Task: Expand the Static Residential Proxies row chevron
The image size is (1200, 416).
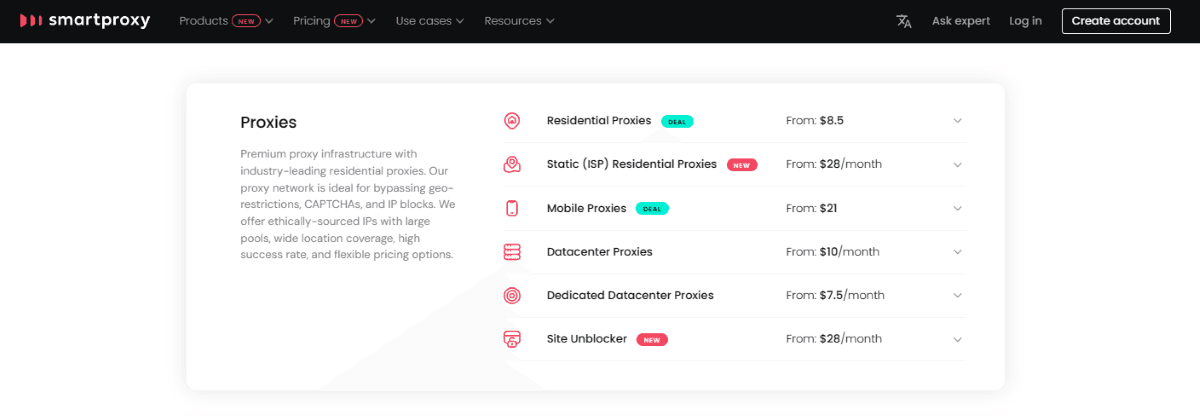Action: pos(957,164)
